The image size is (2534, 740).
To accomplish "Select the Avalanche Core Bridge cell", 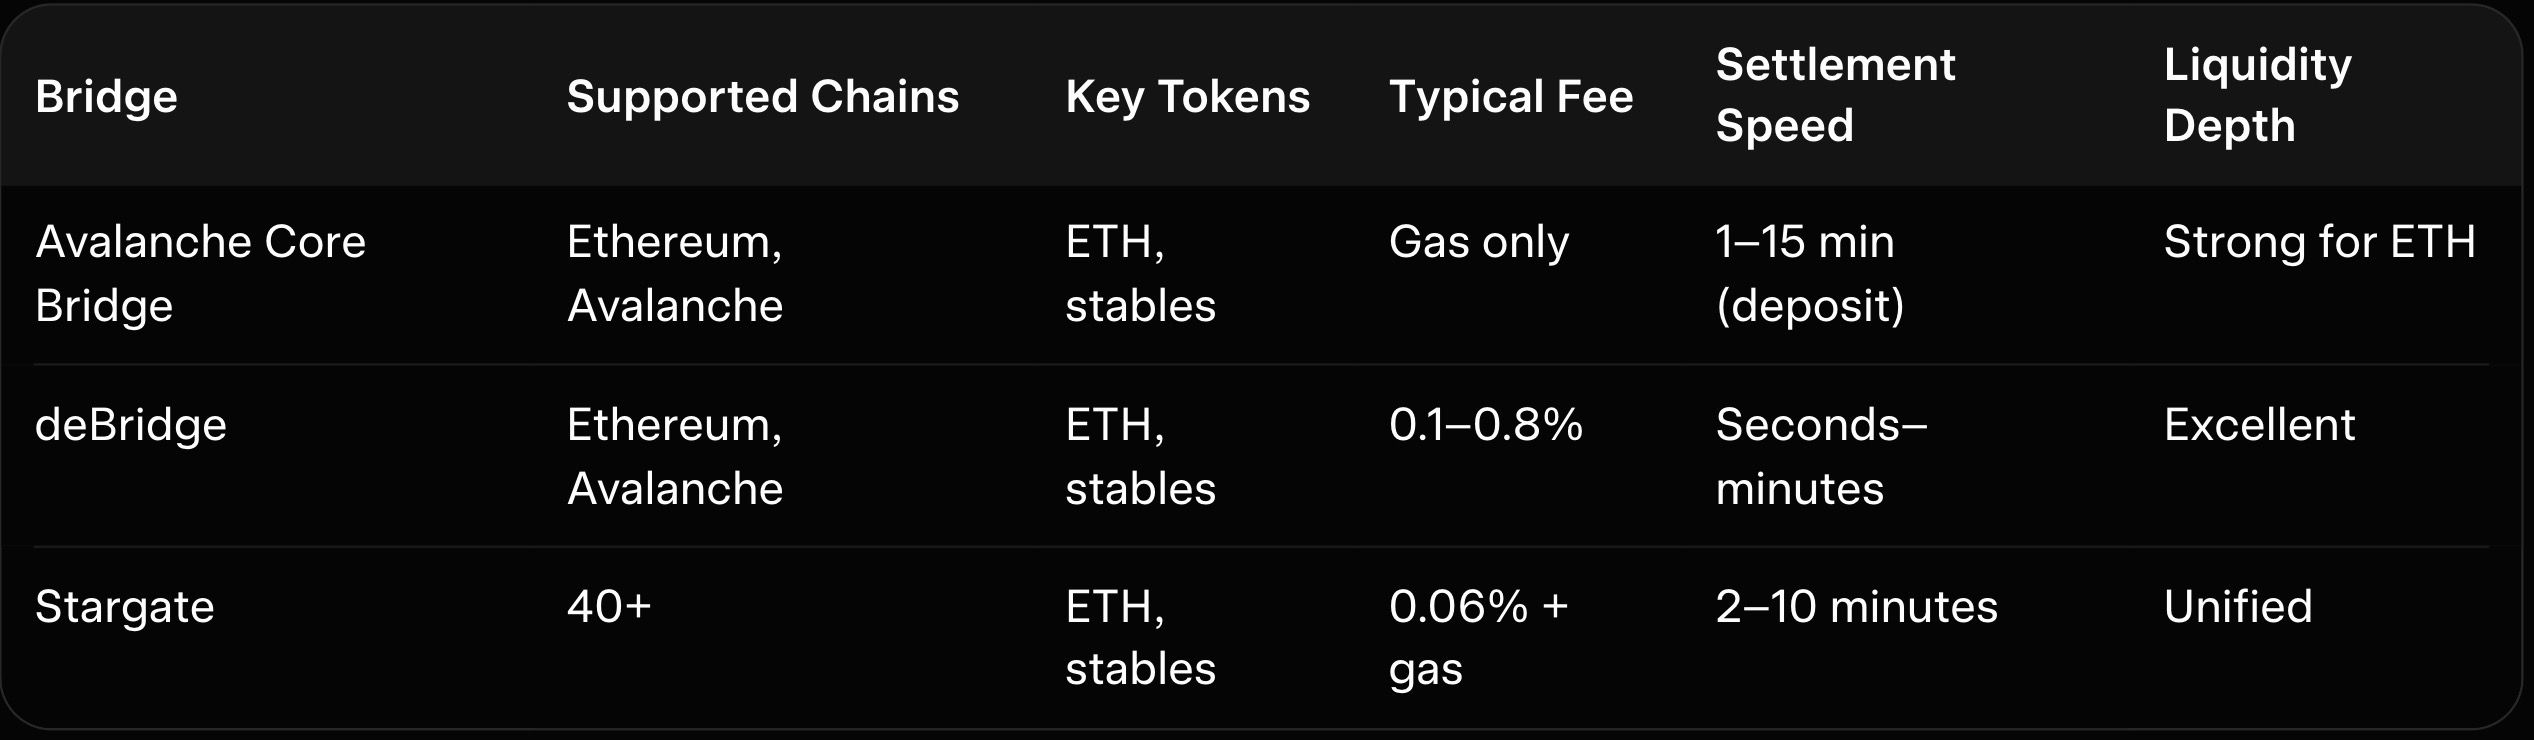I will [200, 273].
